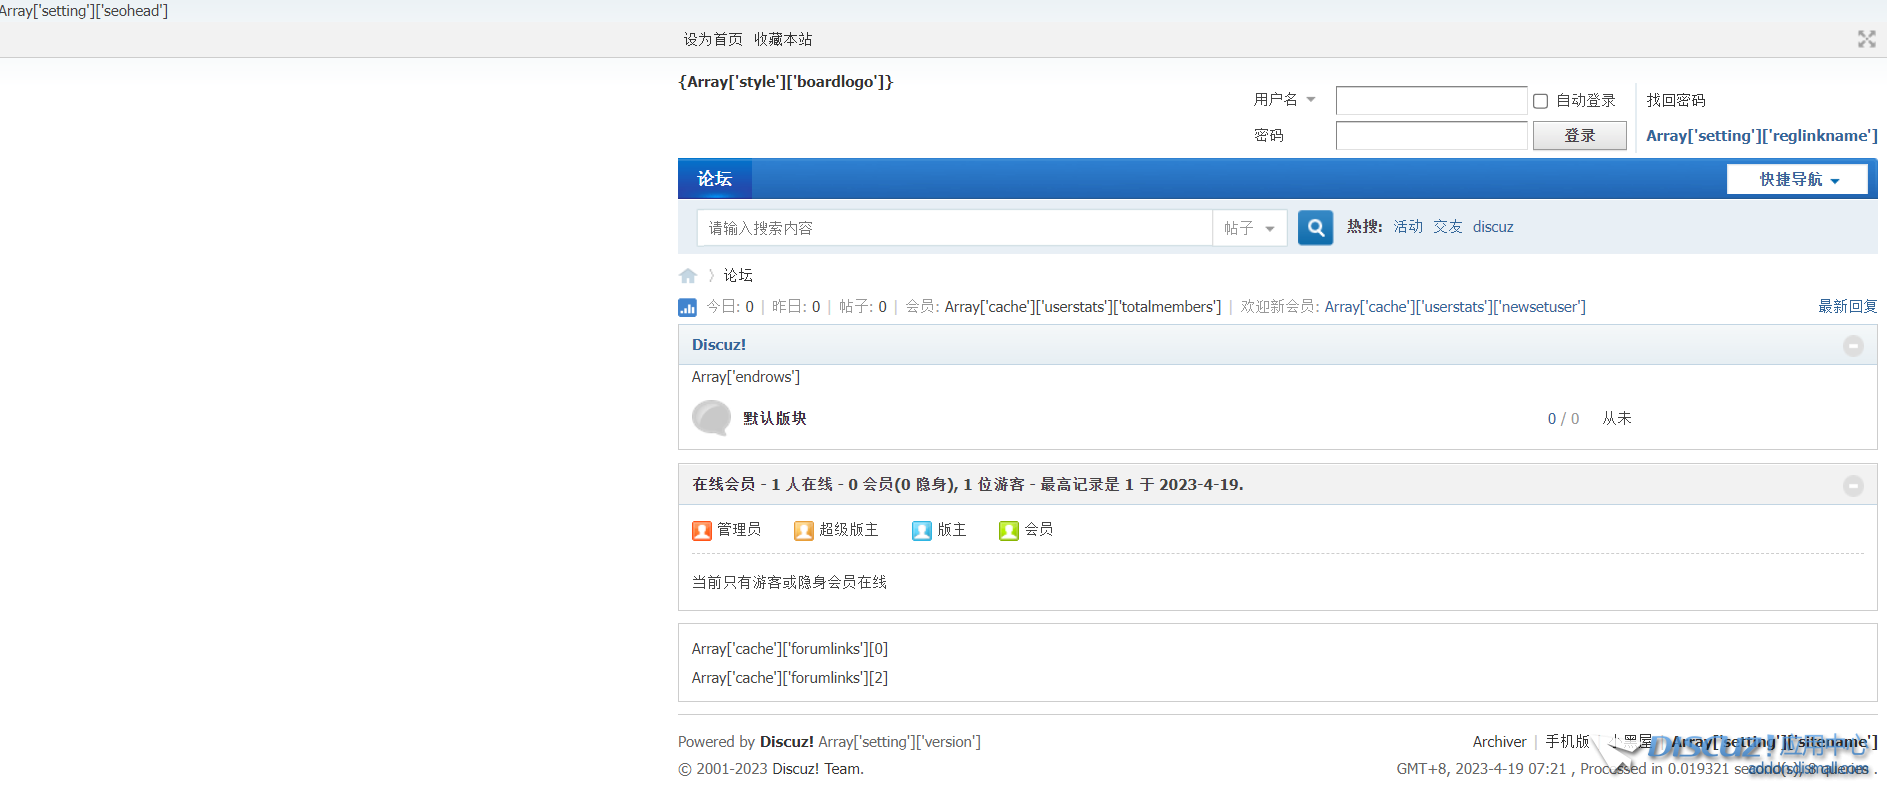This screenshot has height=794, width=1887.
Task: Open the forum statistics chart icon
Action: coord(687,308)
